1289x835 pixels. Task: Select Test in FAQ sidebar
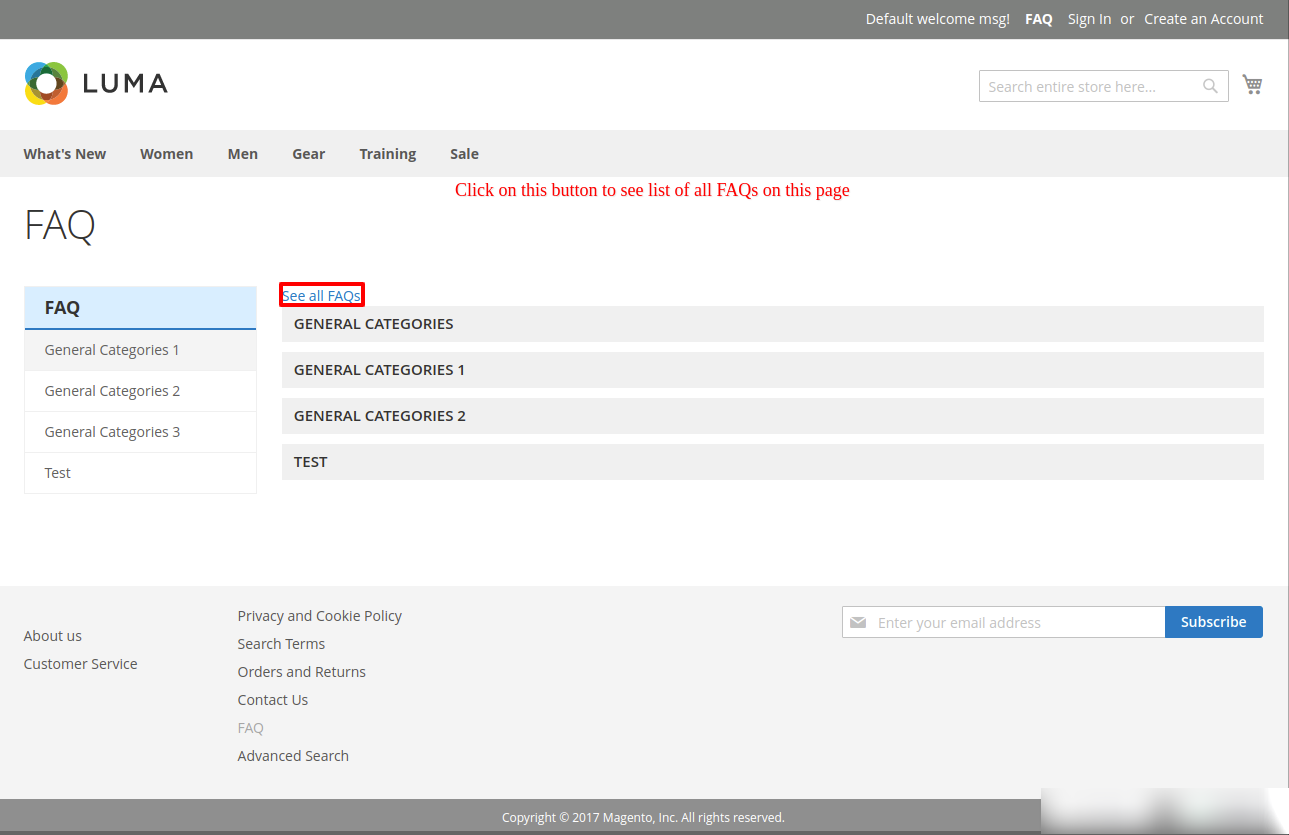[58, 473]
